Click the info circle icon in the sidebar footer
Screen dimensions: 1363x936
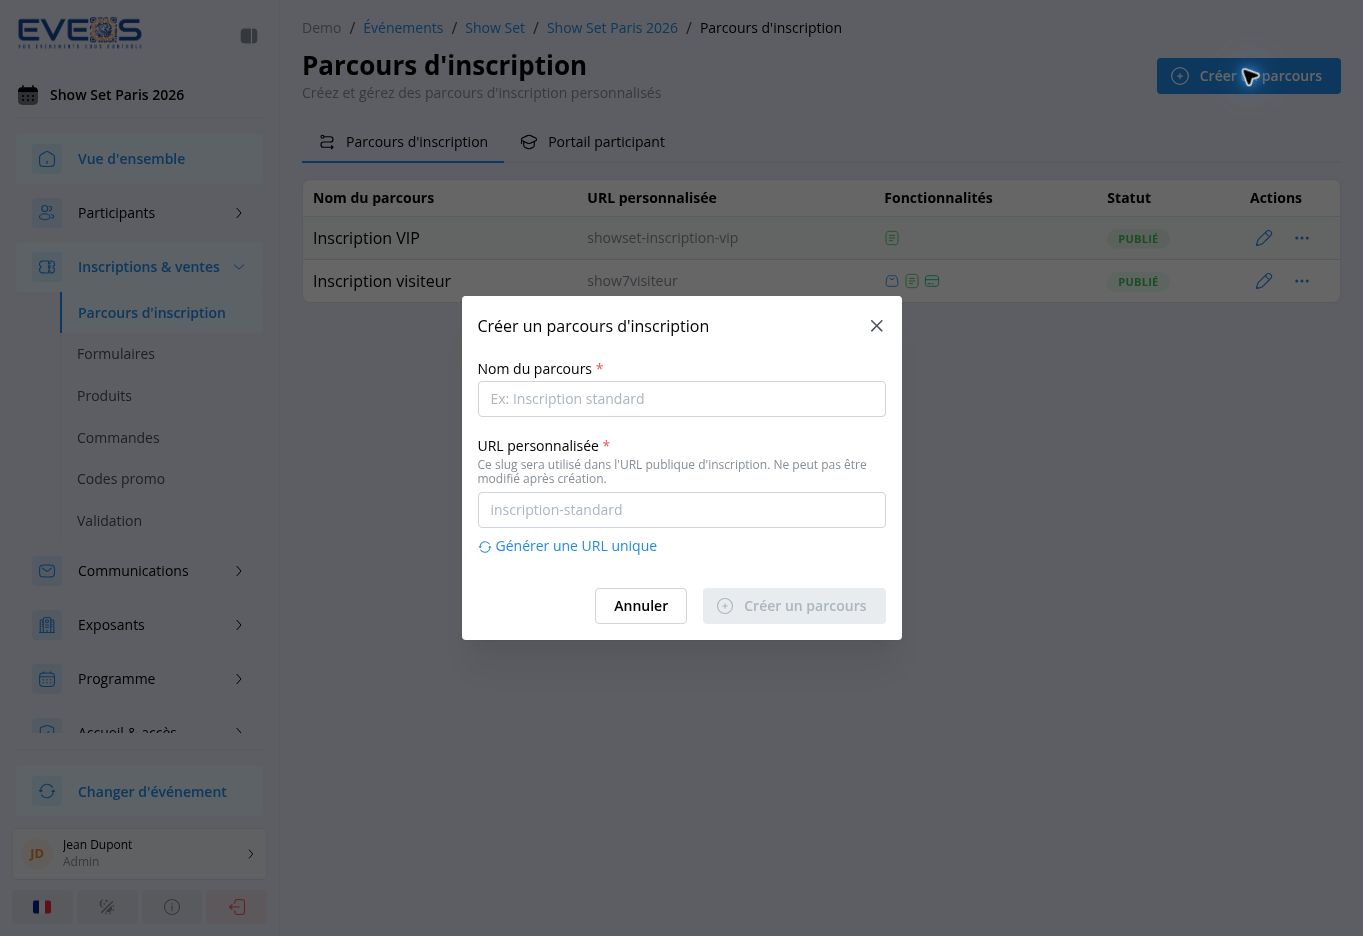point(172,907)
